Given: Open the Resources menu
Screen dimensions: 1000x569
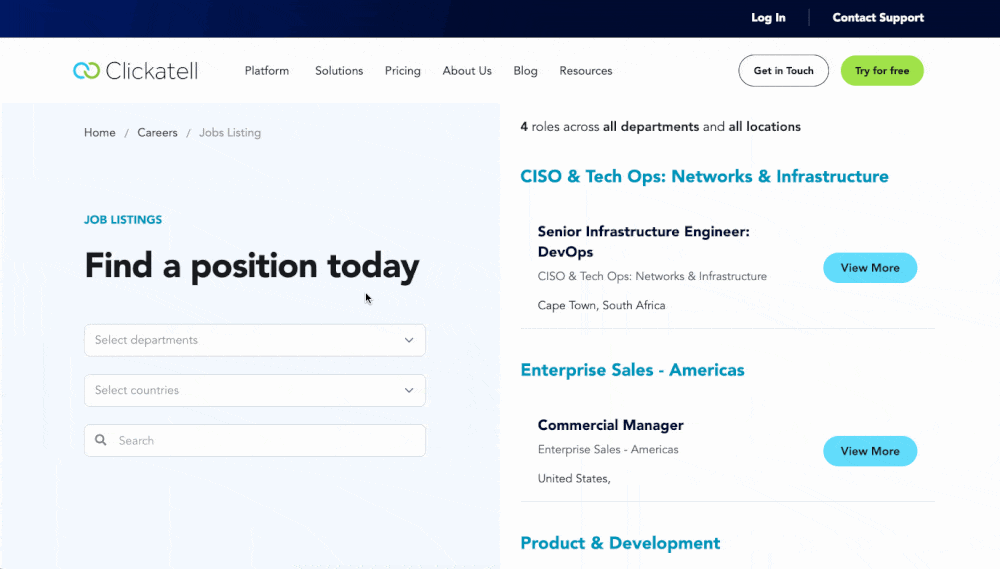Looking at the screenshot, I should click(x=585, y=71).
